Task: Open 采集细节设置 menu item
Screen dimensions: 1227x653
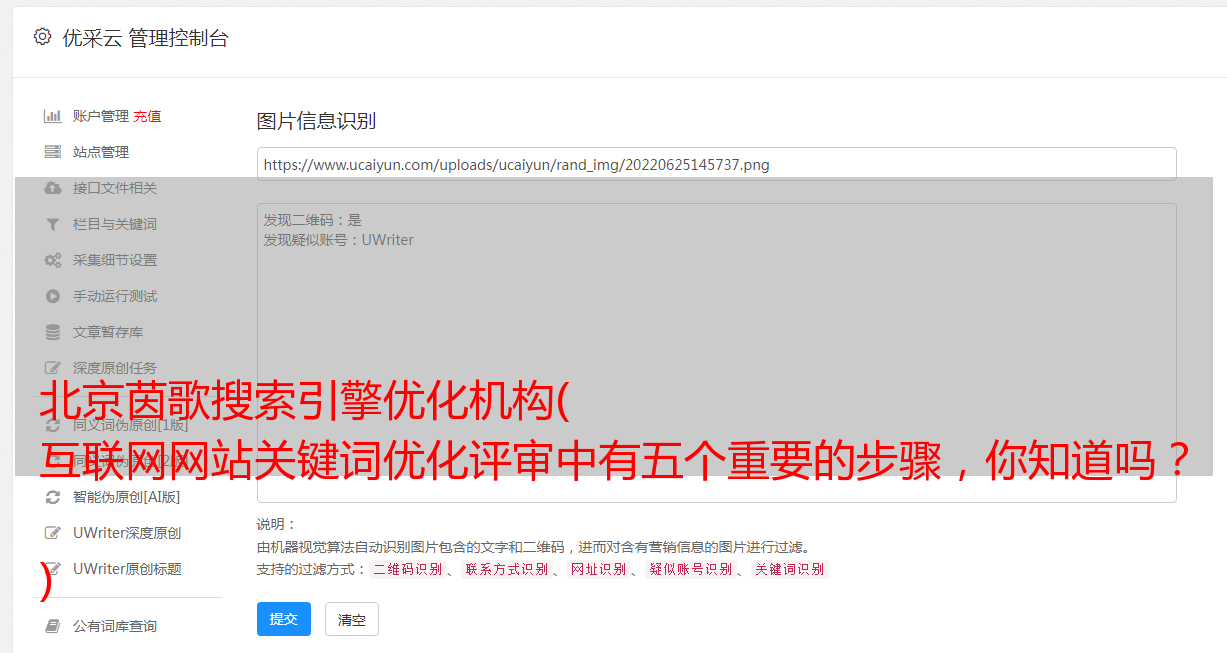Action: pyautogui.click(x=115, y=260)
